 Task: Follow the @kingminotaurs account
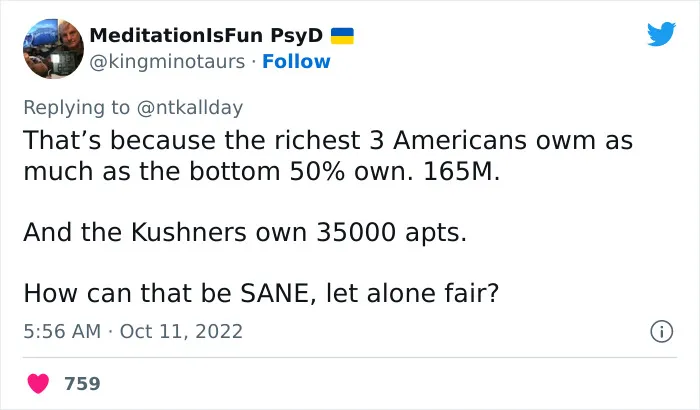(x=296, y=62)
